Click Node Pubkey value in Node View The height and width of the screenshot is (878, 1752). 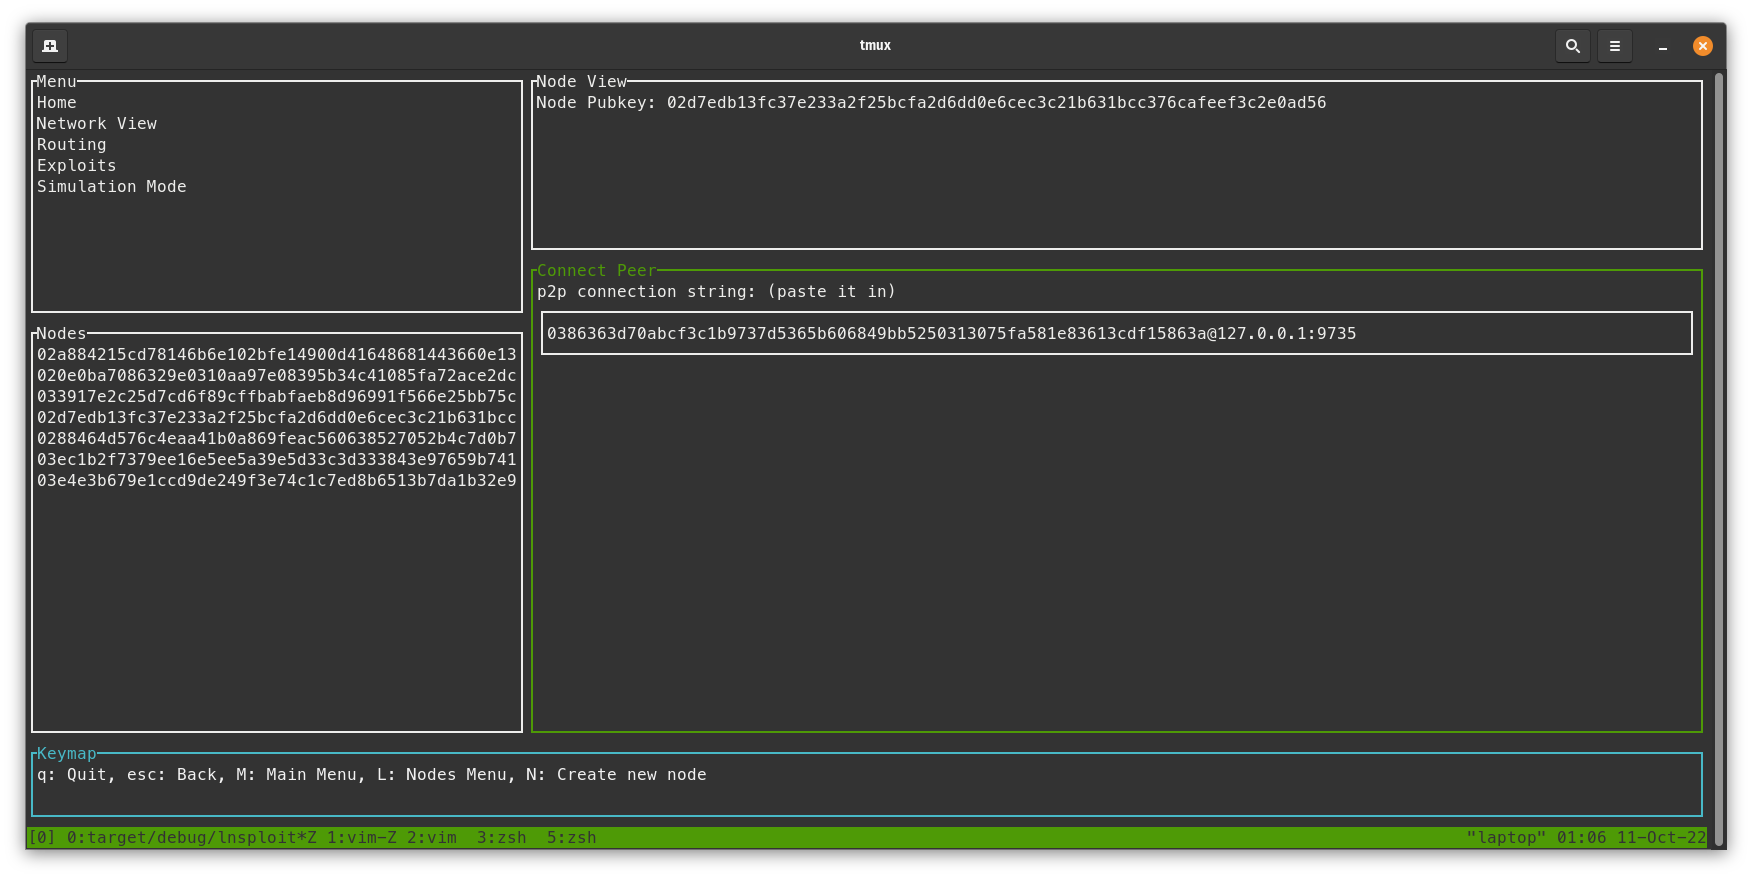[x=996, y=103]
